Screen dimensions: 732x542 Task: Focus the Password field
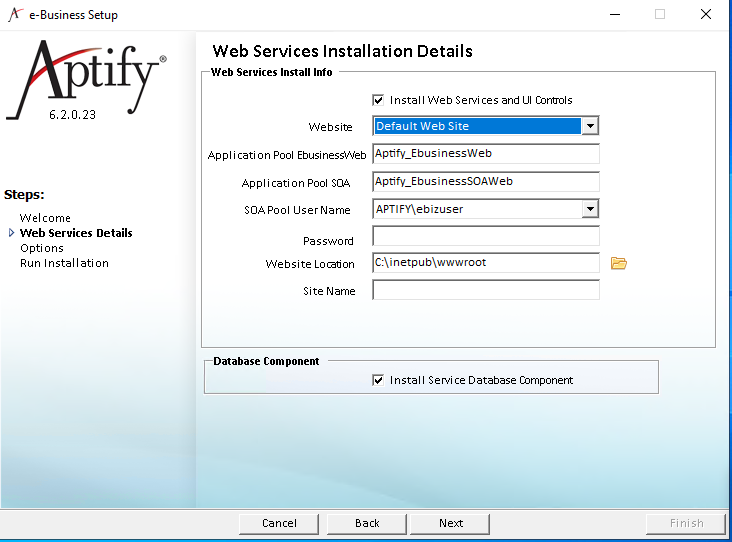point(486,236)
